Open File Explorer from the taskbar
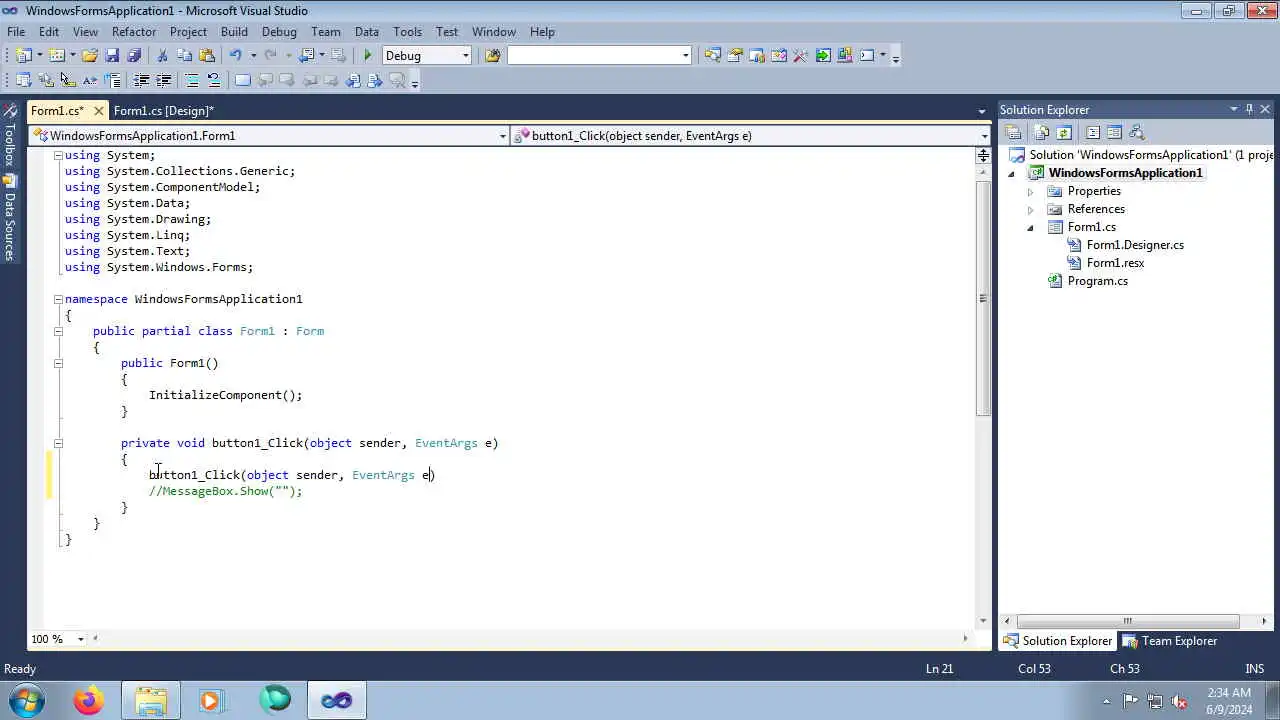 (x=151, y=700)
